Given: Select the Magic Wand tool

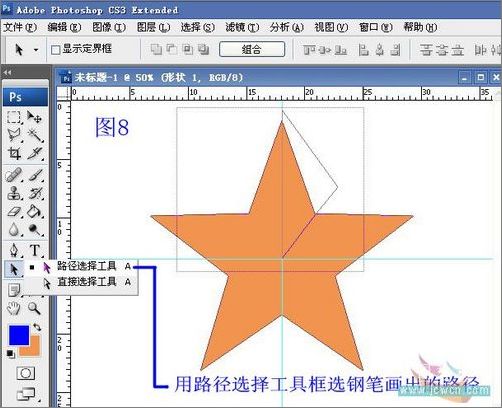Looking at the screenshot, I should (x=35, y=135).
